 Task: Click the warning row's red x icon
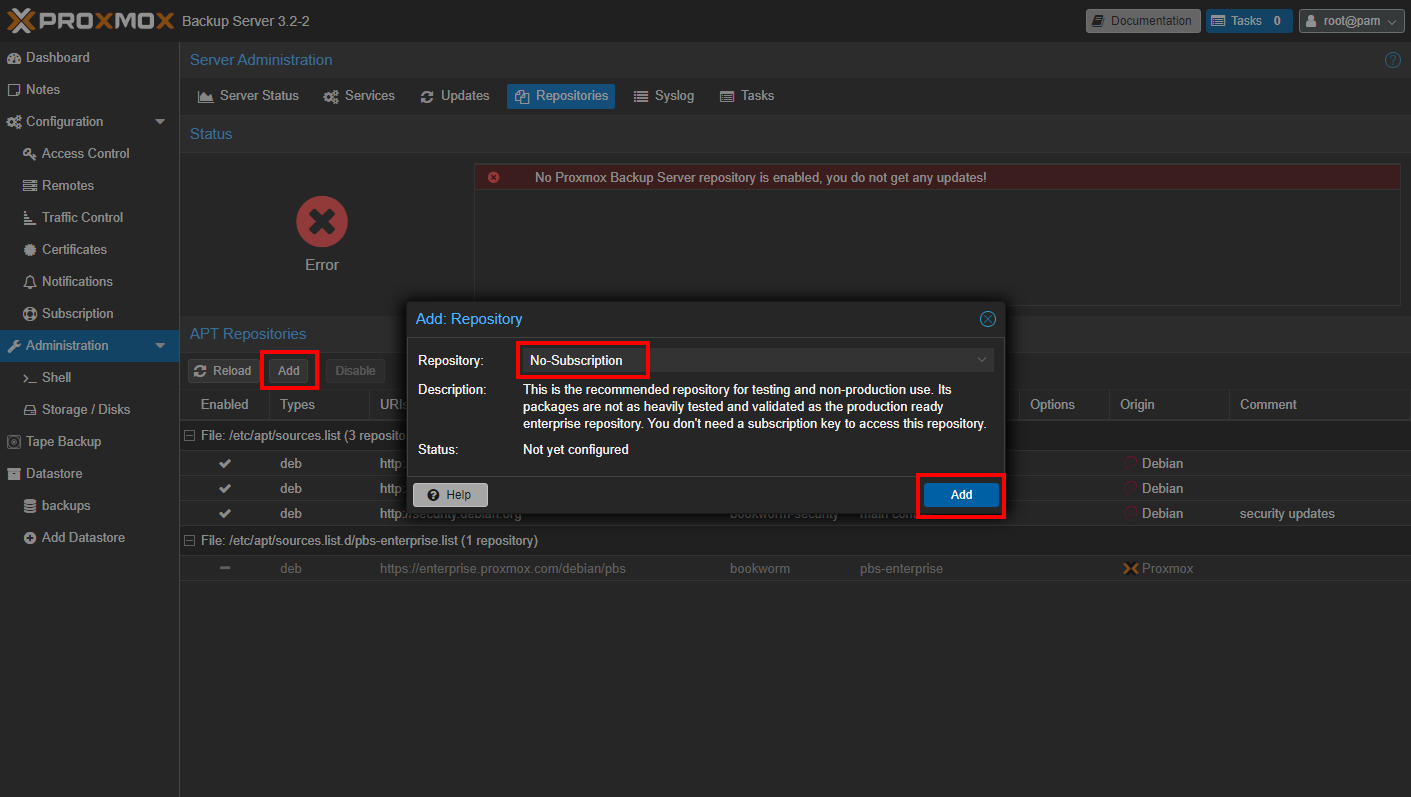[x=494, y=178]
